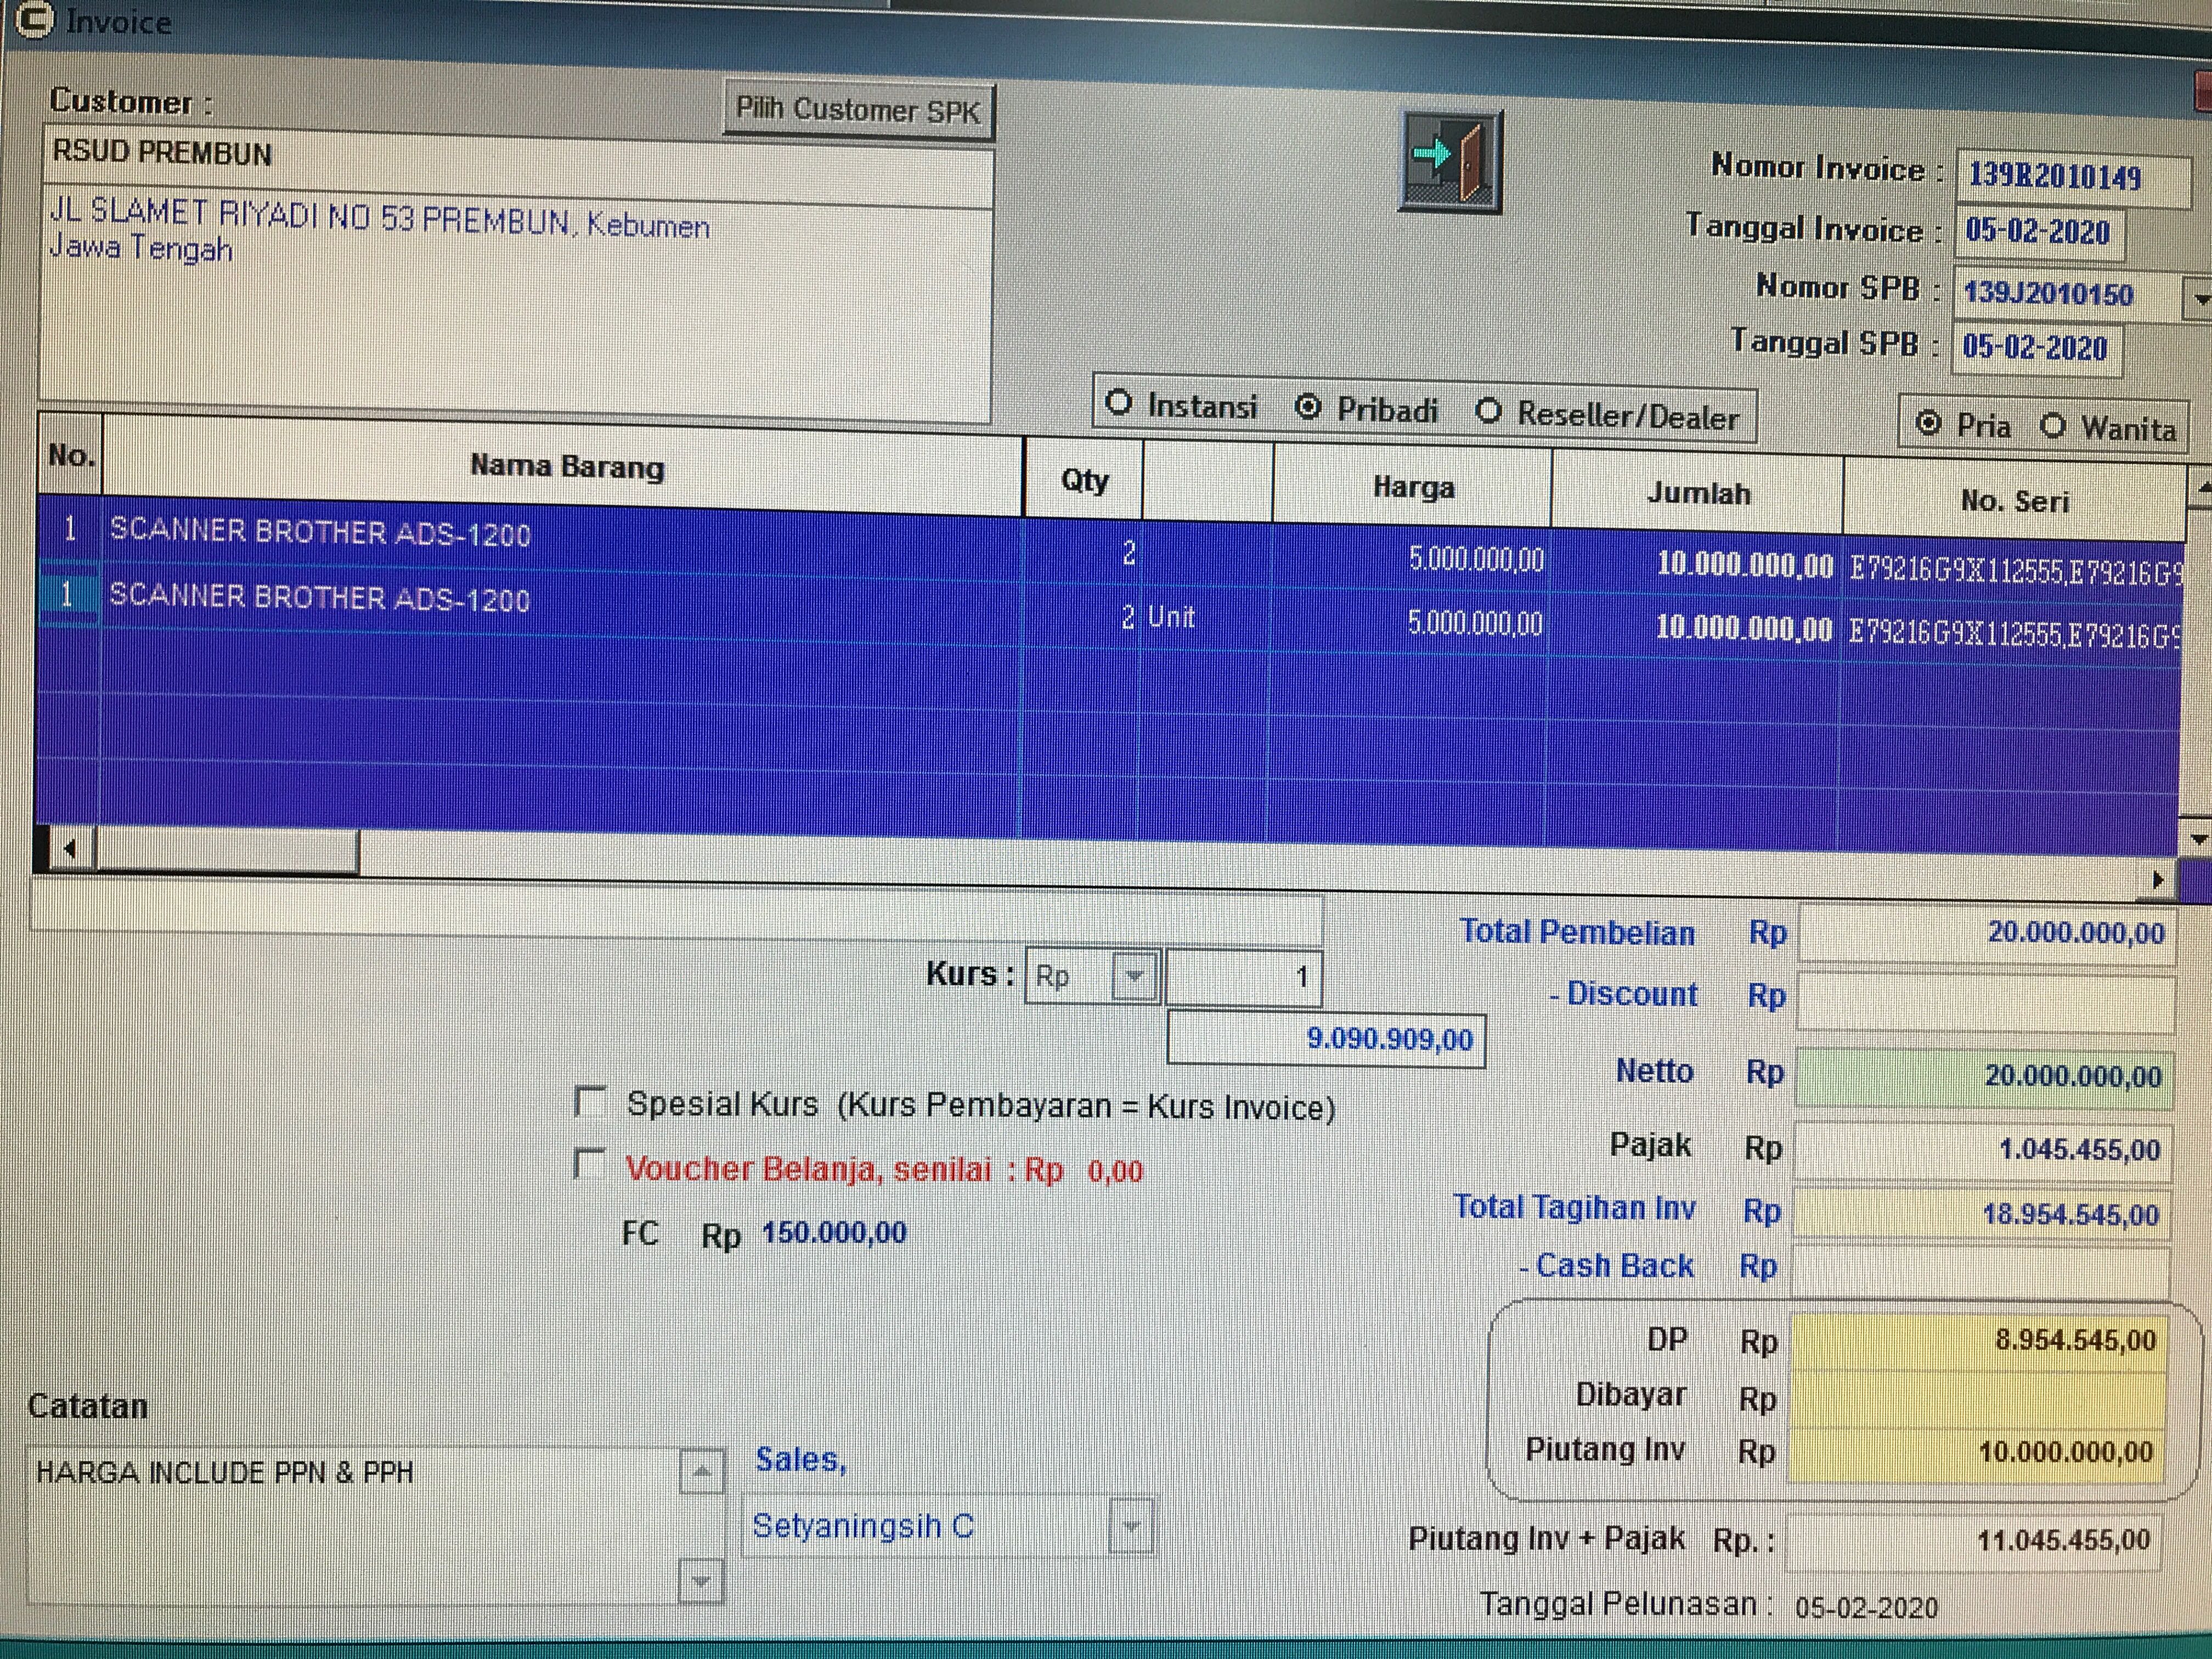Viewport: 2212px width, 1659px height.
Task: Click the exit door icon
Action: pos(1450,161)
